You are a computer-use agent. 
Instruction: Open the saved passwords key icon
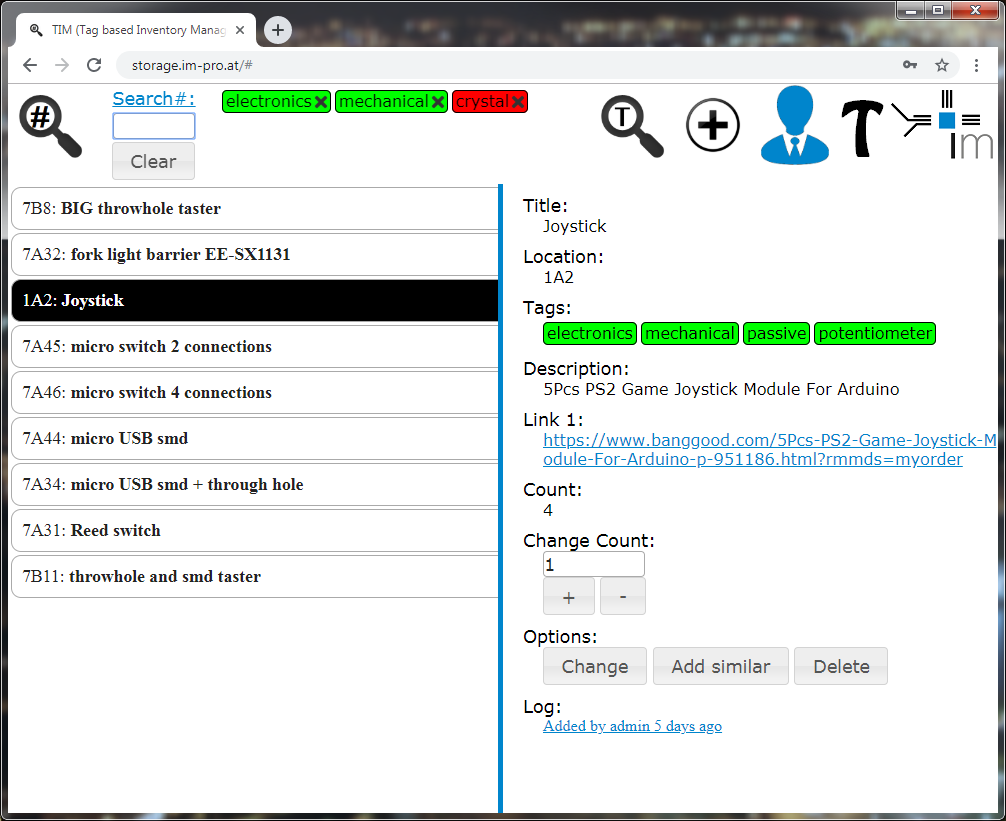pyautogui.click(x=910, y=65)
